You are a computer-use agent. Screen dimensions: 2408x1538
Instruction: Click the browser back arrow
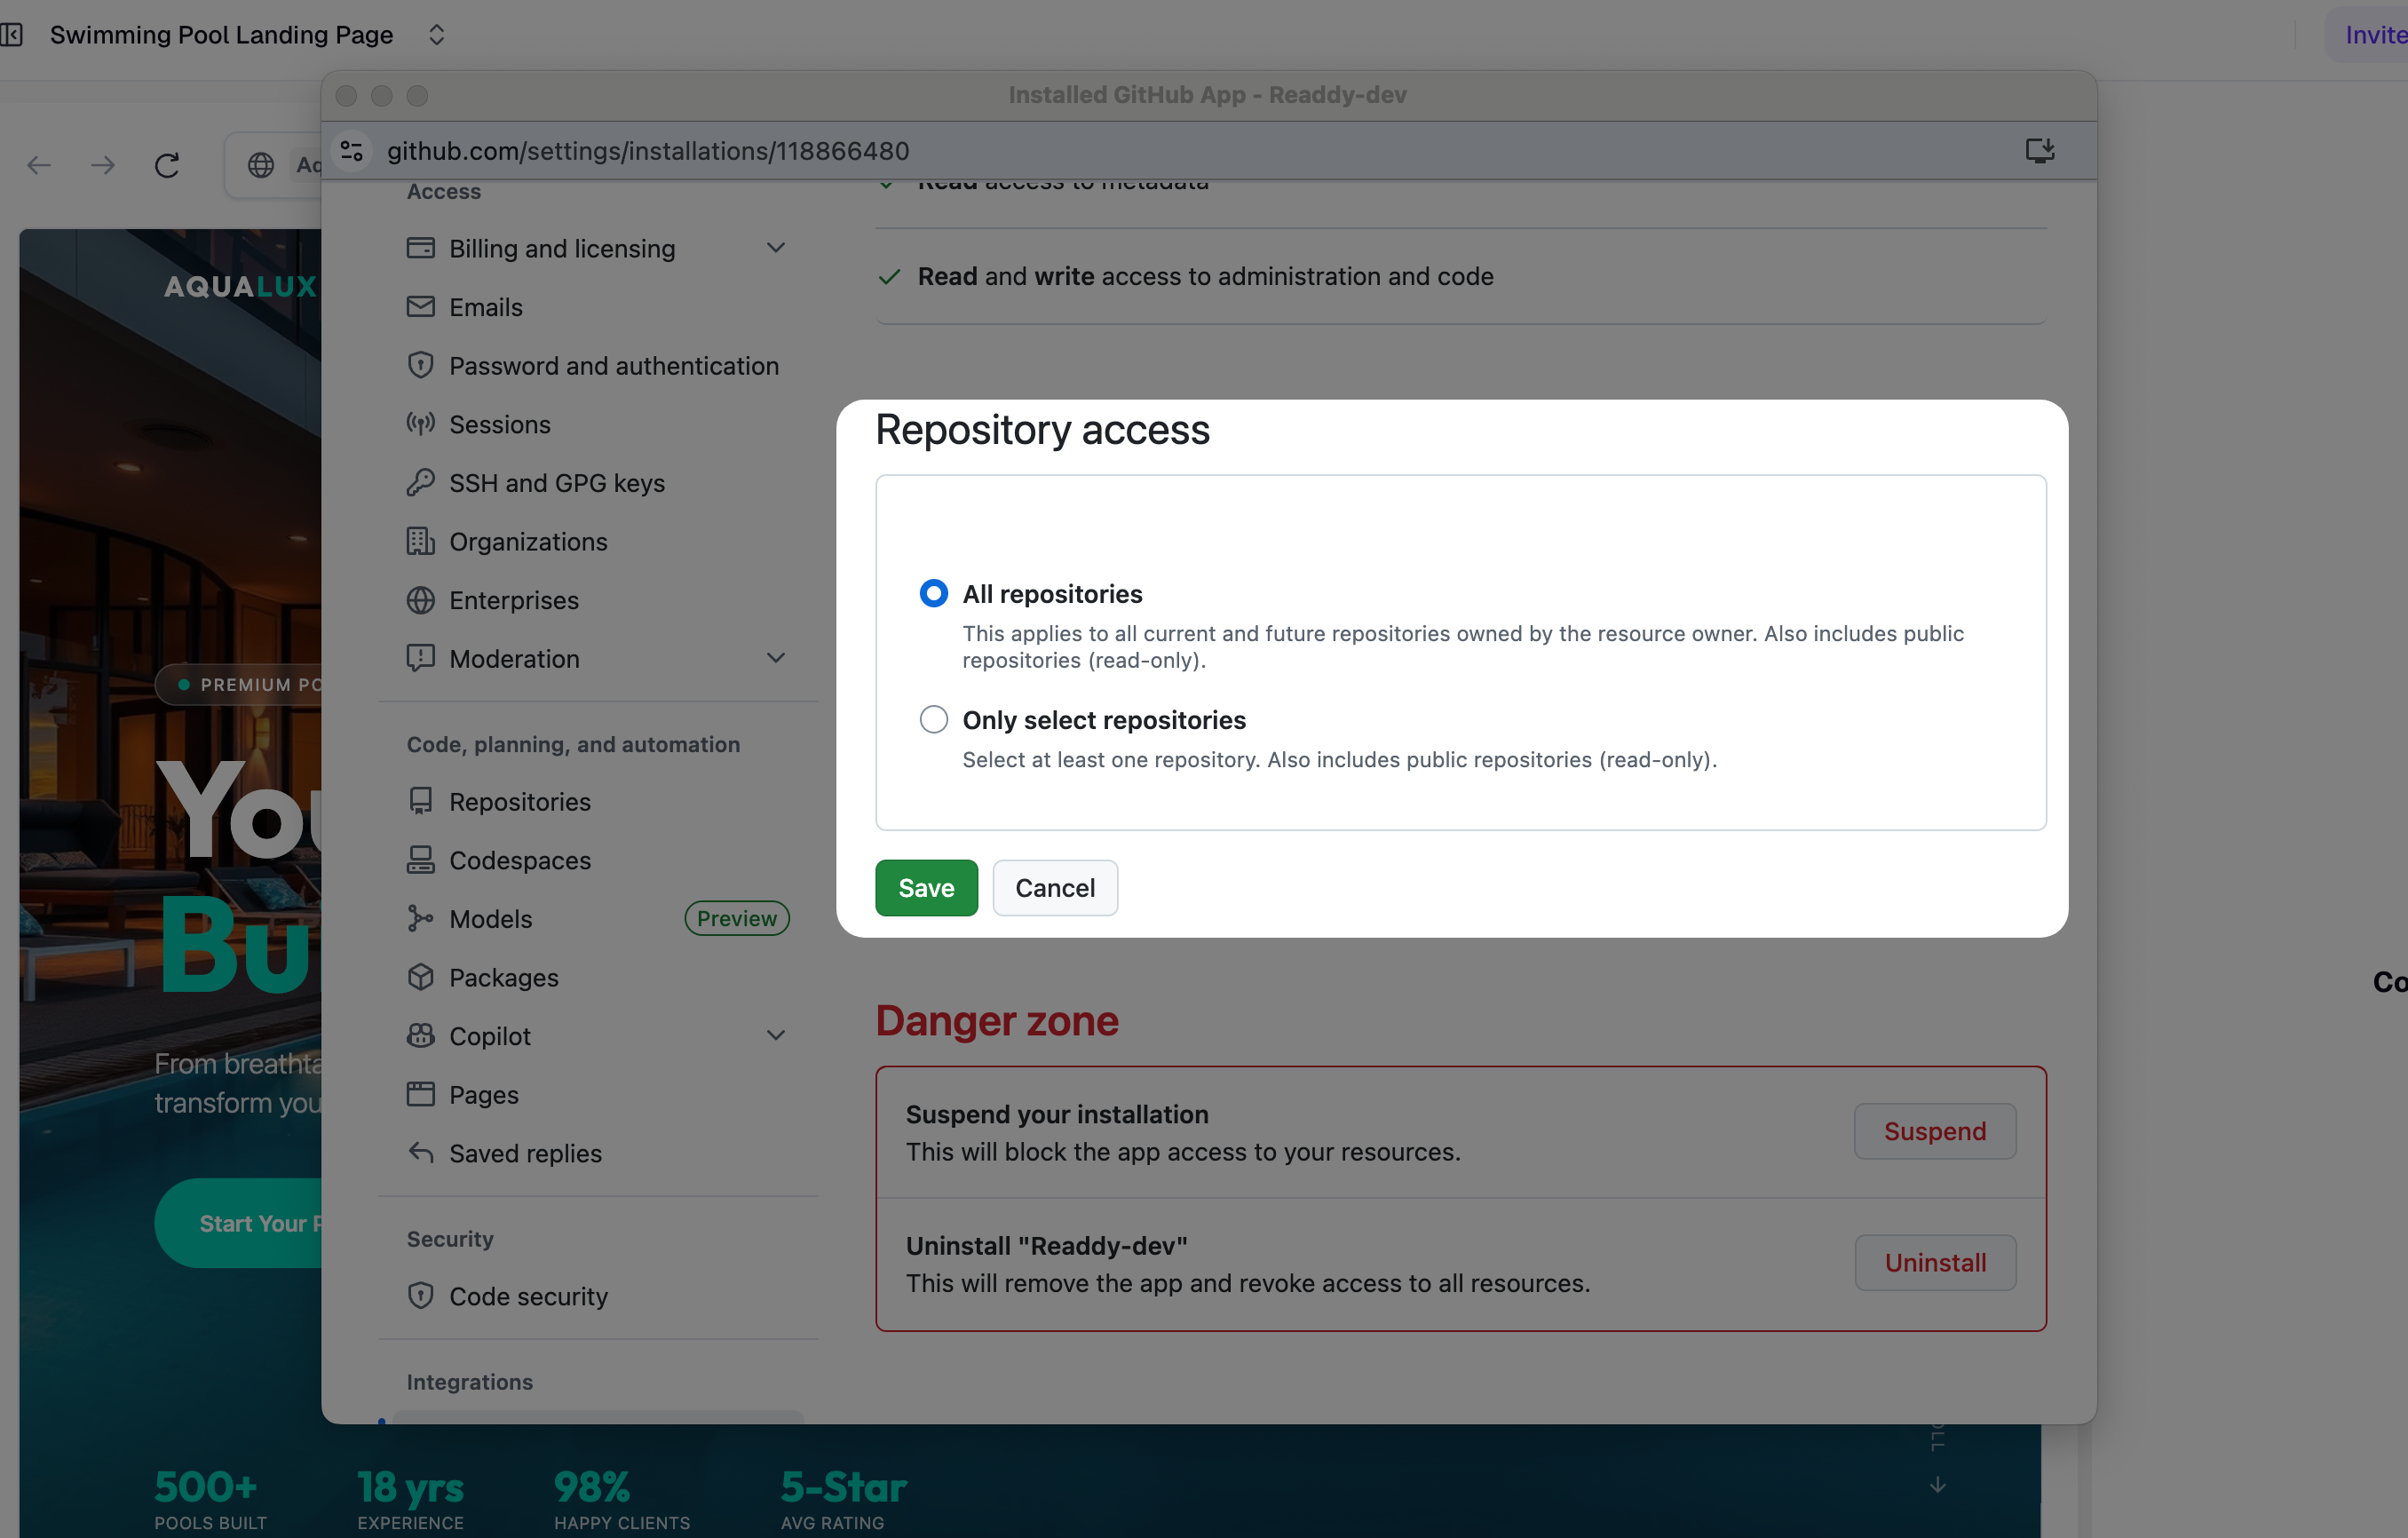39,164
